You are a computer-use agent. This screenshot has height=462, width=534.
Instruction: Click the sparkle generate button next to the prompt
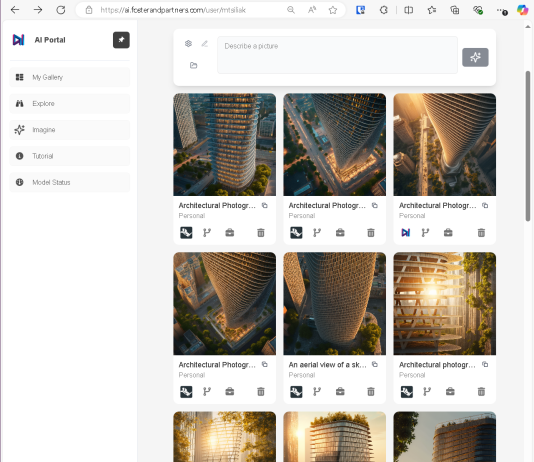point(475,57)
